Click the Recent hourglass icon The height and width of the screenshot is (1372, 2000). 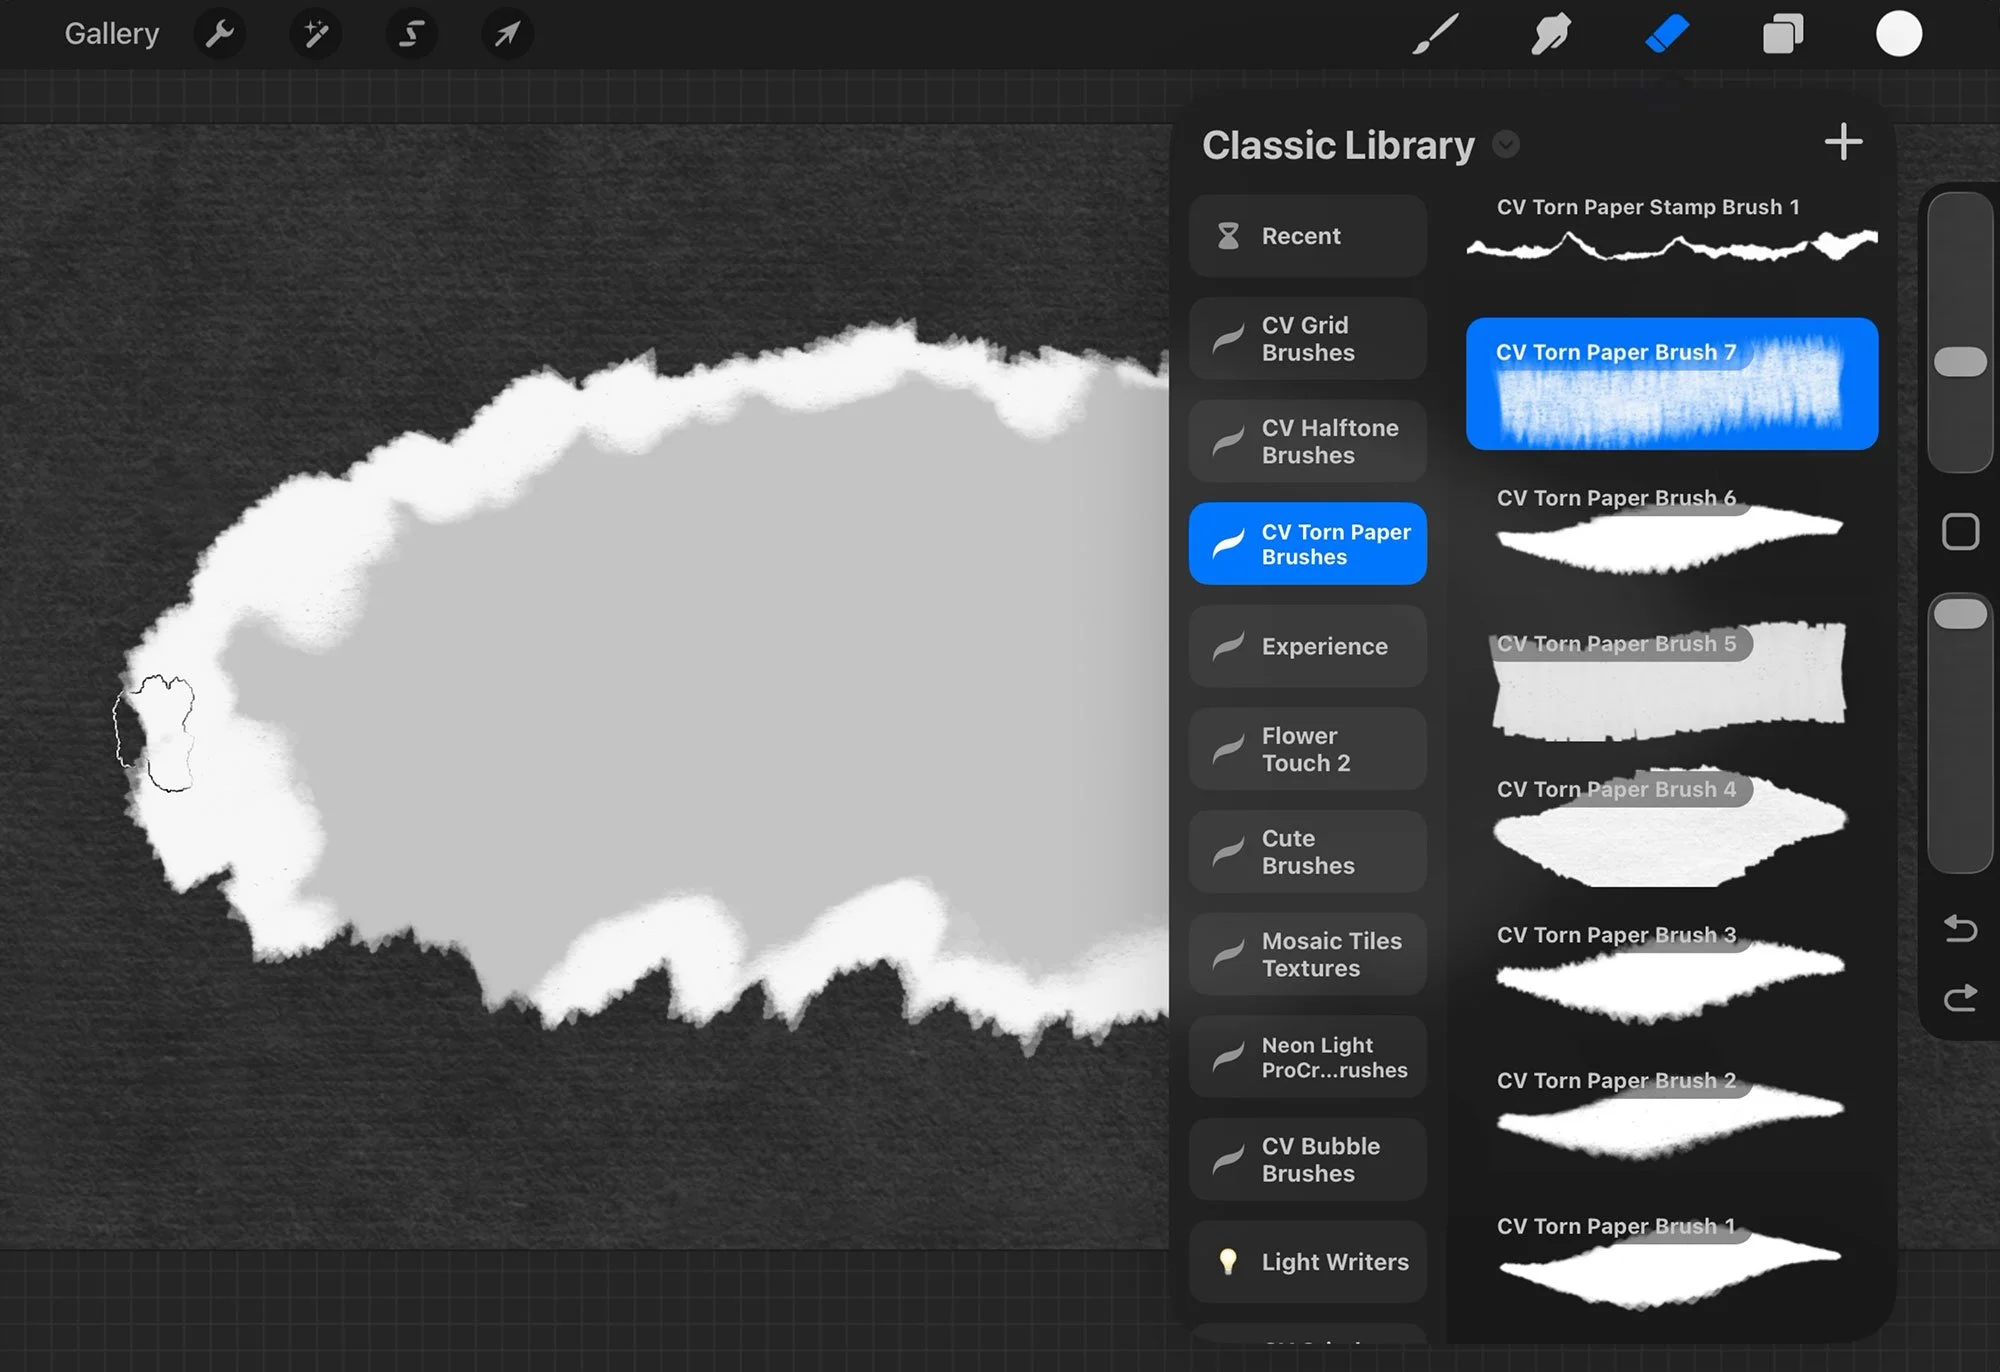[x=1228, y=236]
